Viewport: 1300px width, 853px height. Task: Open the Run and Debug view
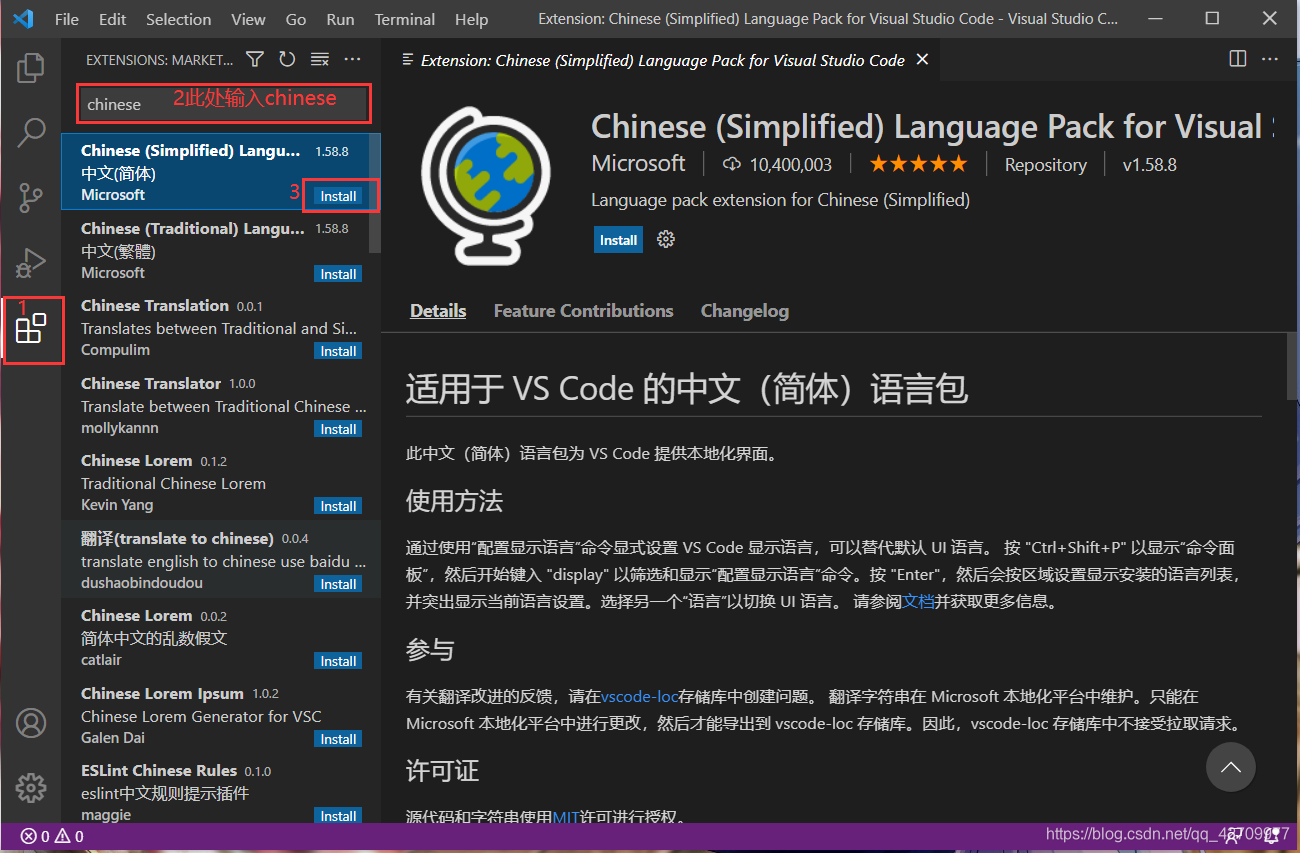pos(31,263)
